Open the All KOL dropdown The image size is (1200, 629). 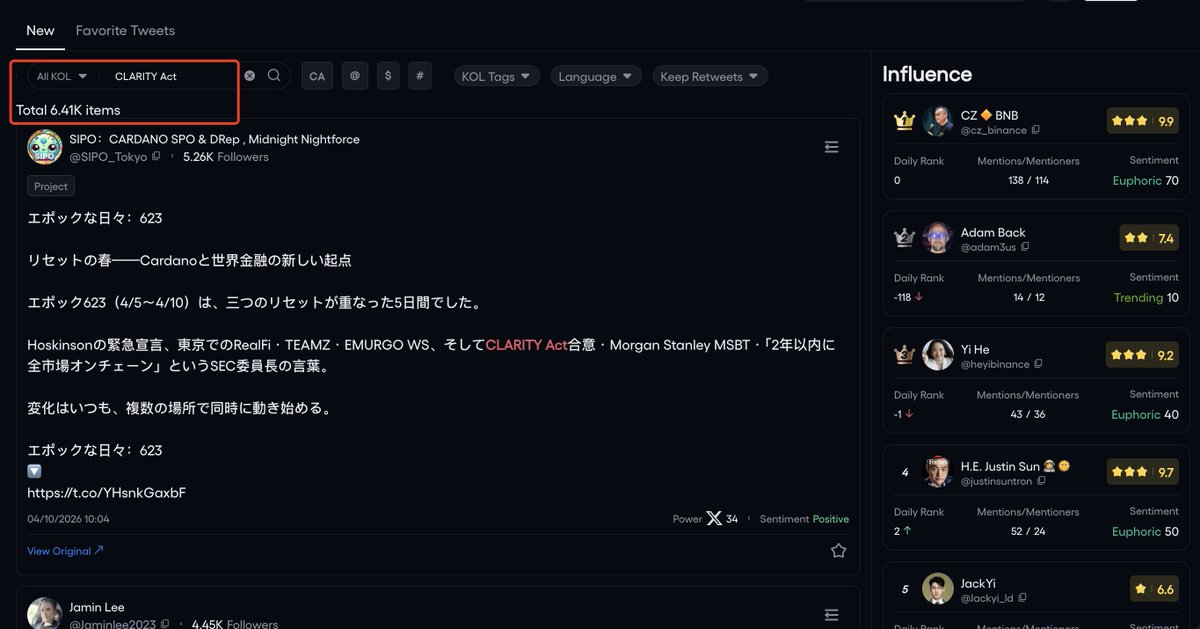[x=62, y=76]
